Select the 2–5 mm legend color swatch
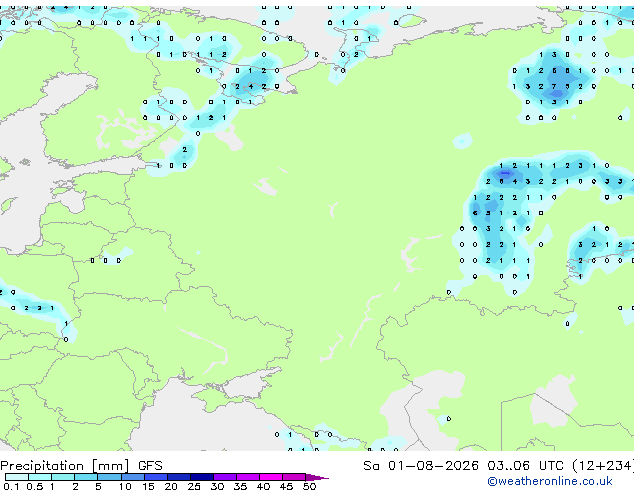The height and width of the screenshot is (490, 634). coord(86,477)
